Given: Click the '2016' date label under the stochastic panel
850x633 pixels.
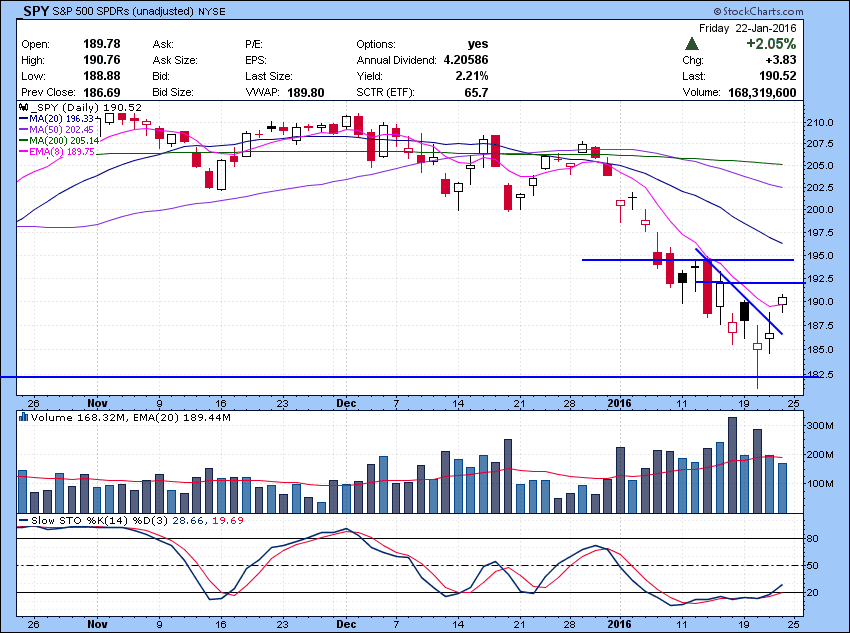Looking at the screenshot, I should tap(619, 624).
